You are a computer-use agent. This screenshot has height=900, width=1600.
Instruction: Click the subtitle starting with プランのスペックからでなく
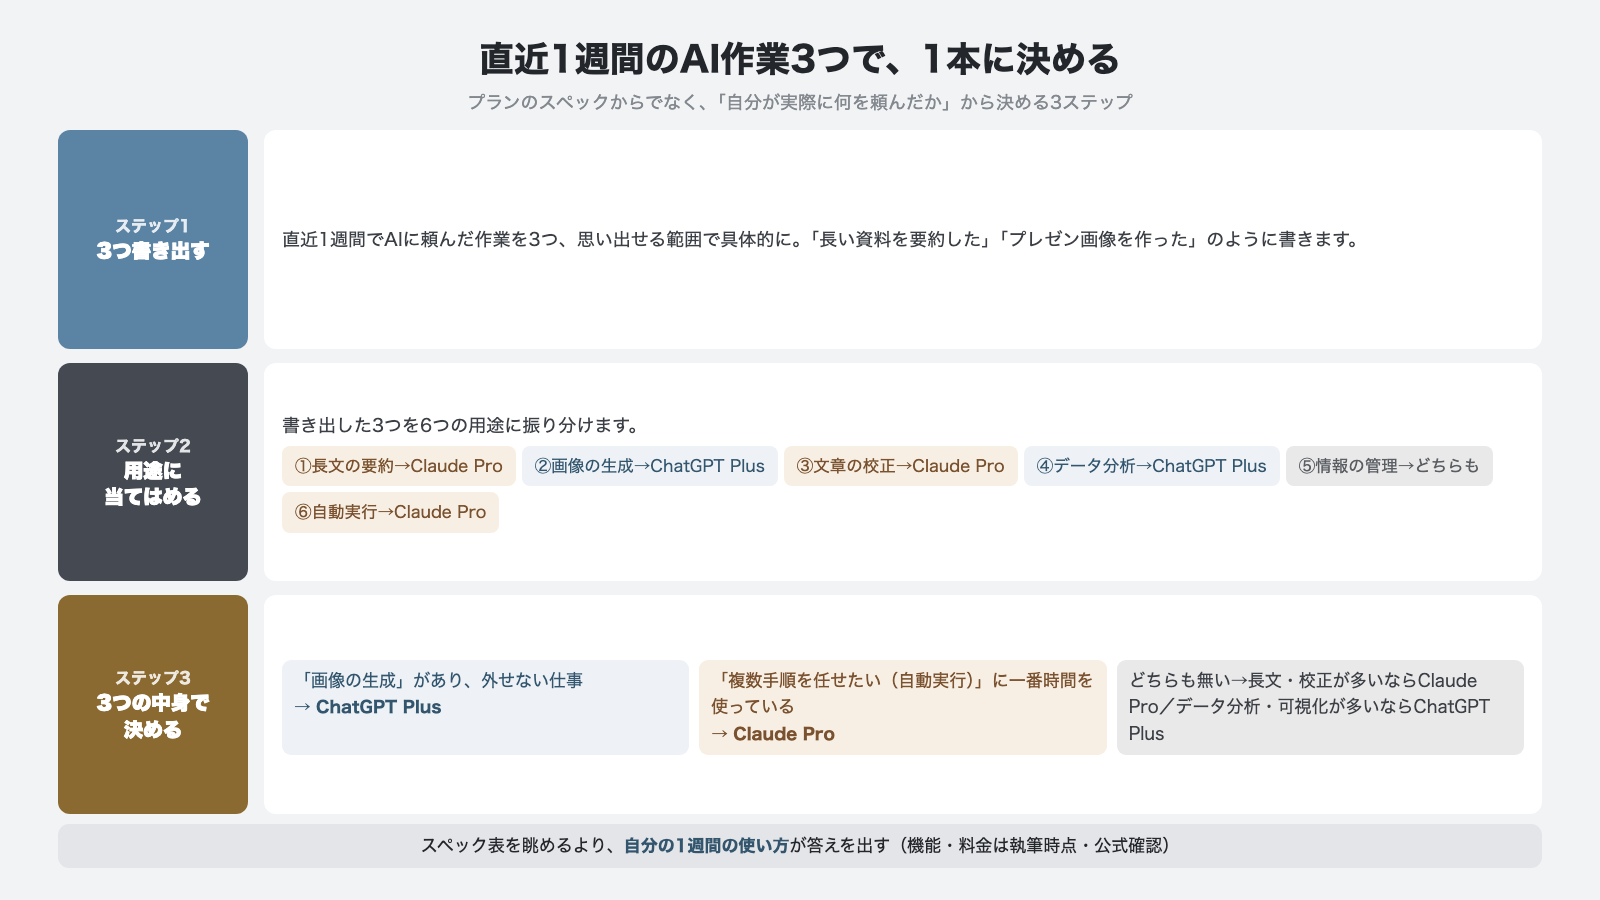click(x=800, y=102)
